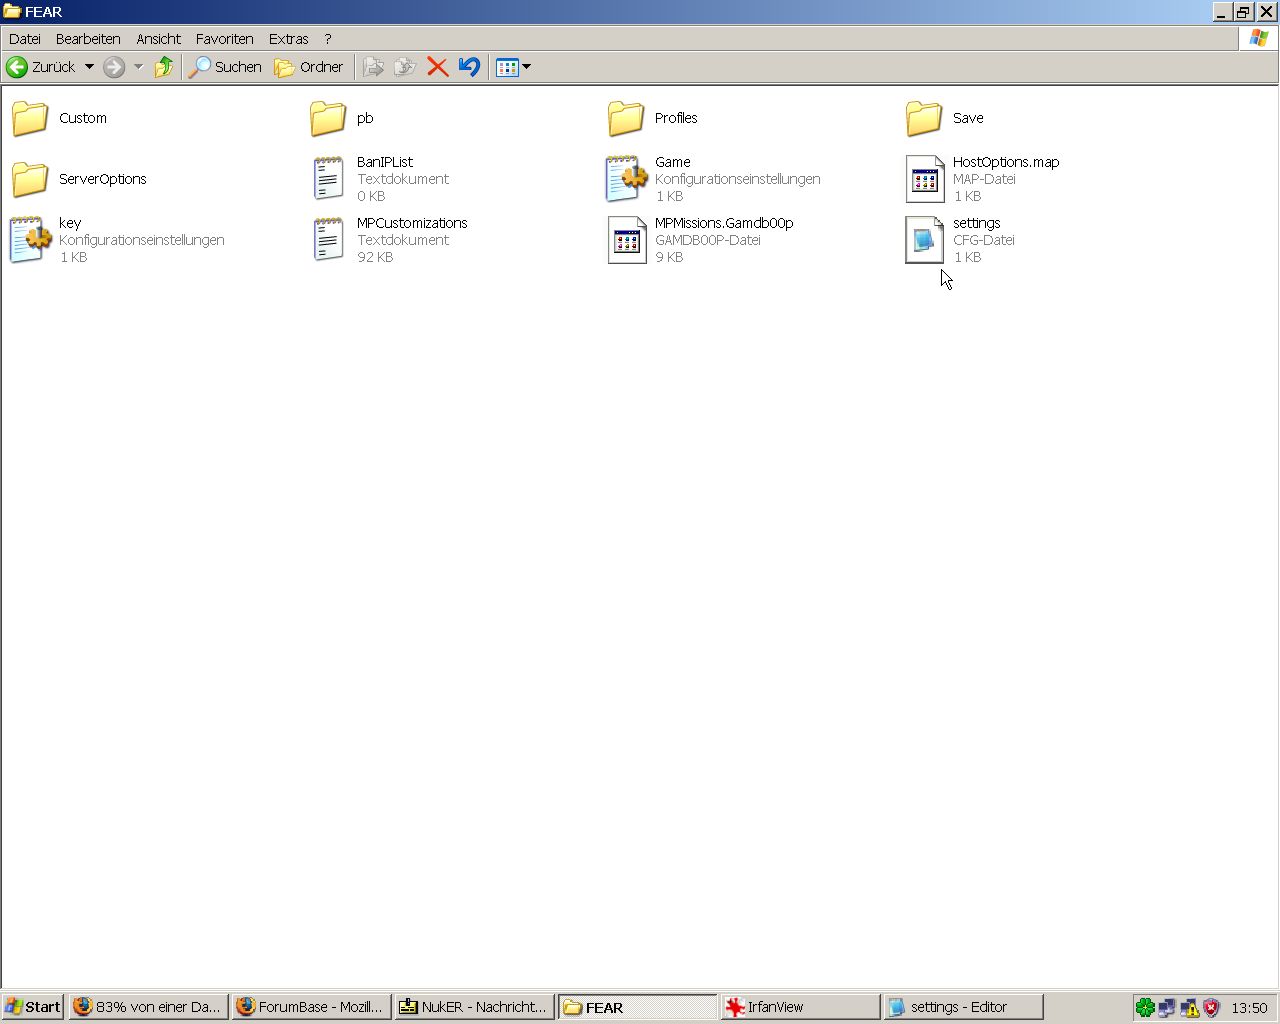1280x1024 pixels.
Task: Switch to IrfanView taskbar button
Action: [800, 1007]
